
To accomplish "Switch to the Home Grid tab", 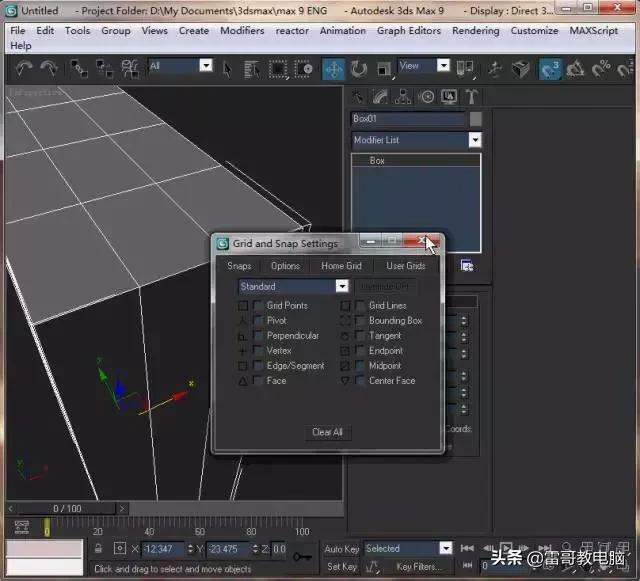I will [x=341, y=266].
